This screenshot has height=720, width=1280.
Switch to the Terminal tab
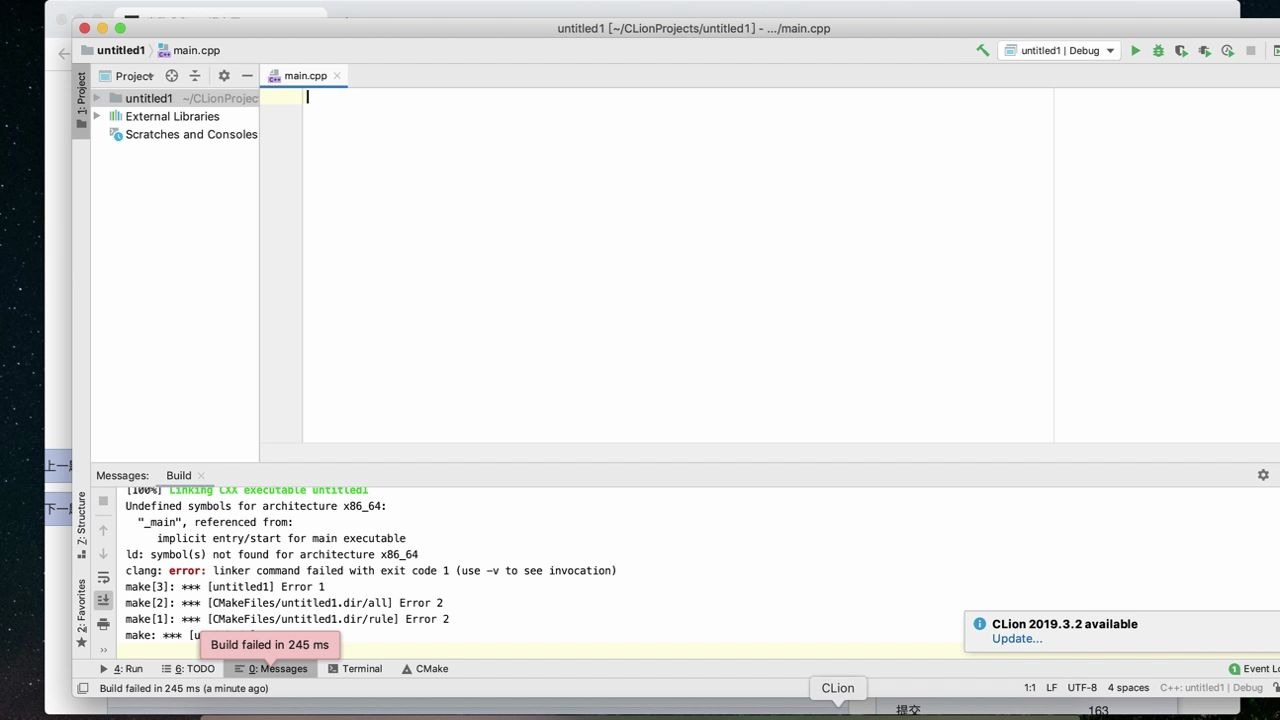point(355,668)
